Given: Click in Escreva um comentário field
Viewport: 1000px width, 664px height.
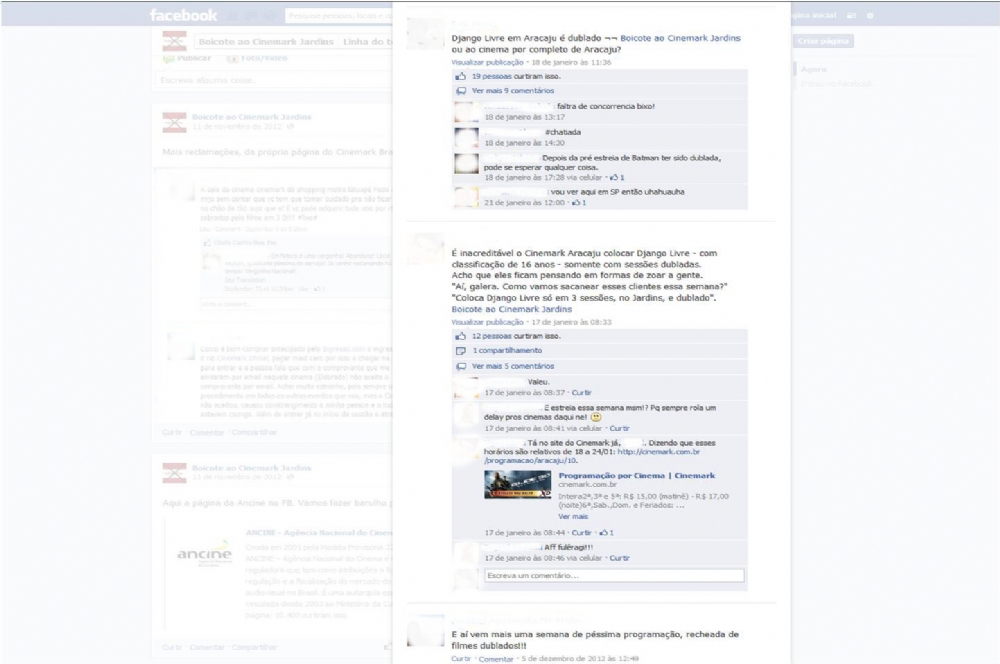Looking at the screenshot, I should click(614, 576).
